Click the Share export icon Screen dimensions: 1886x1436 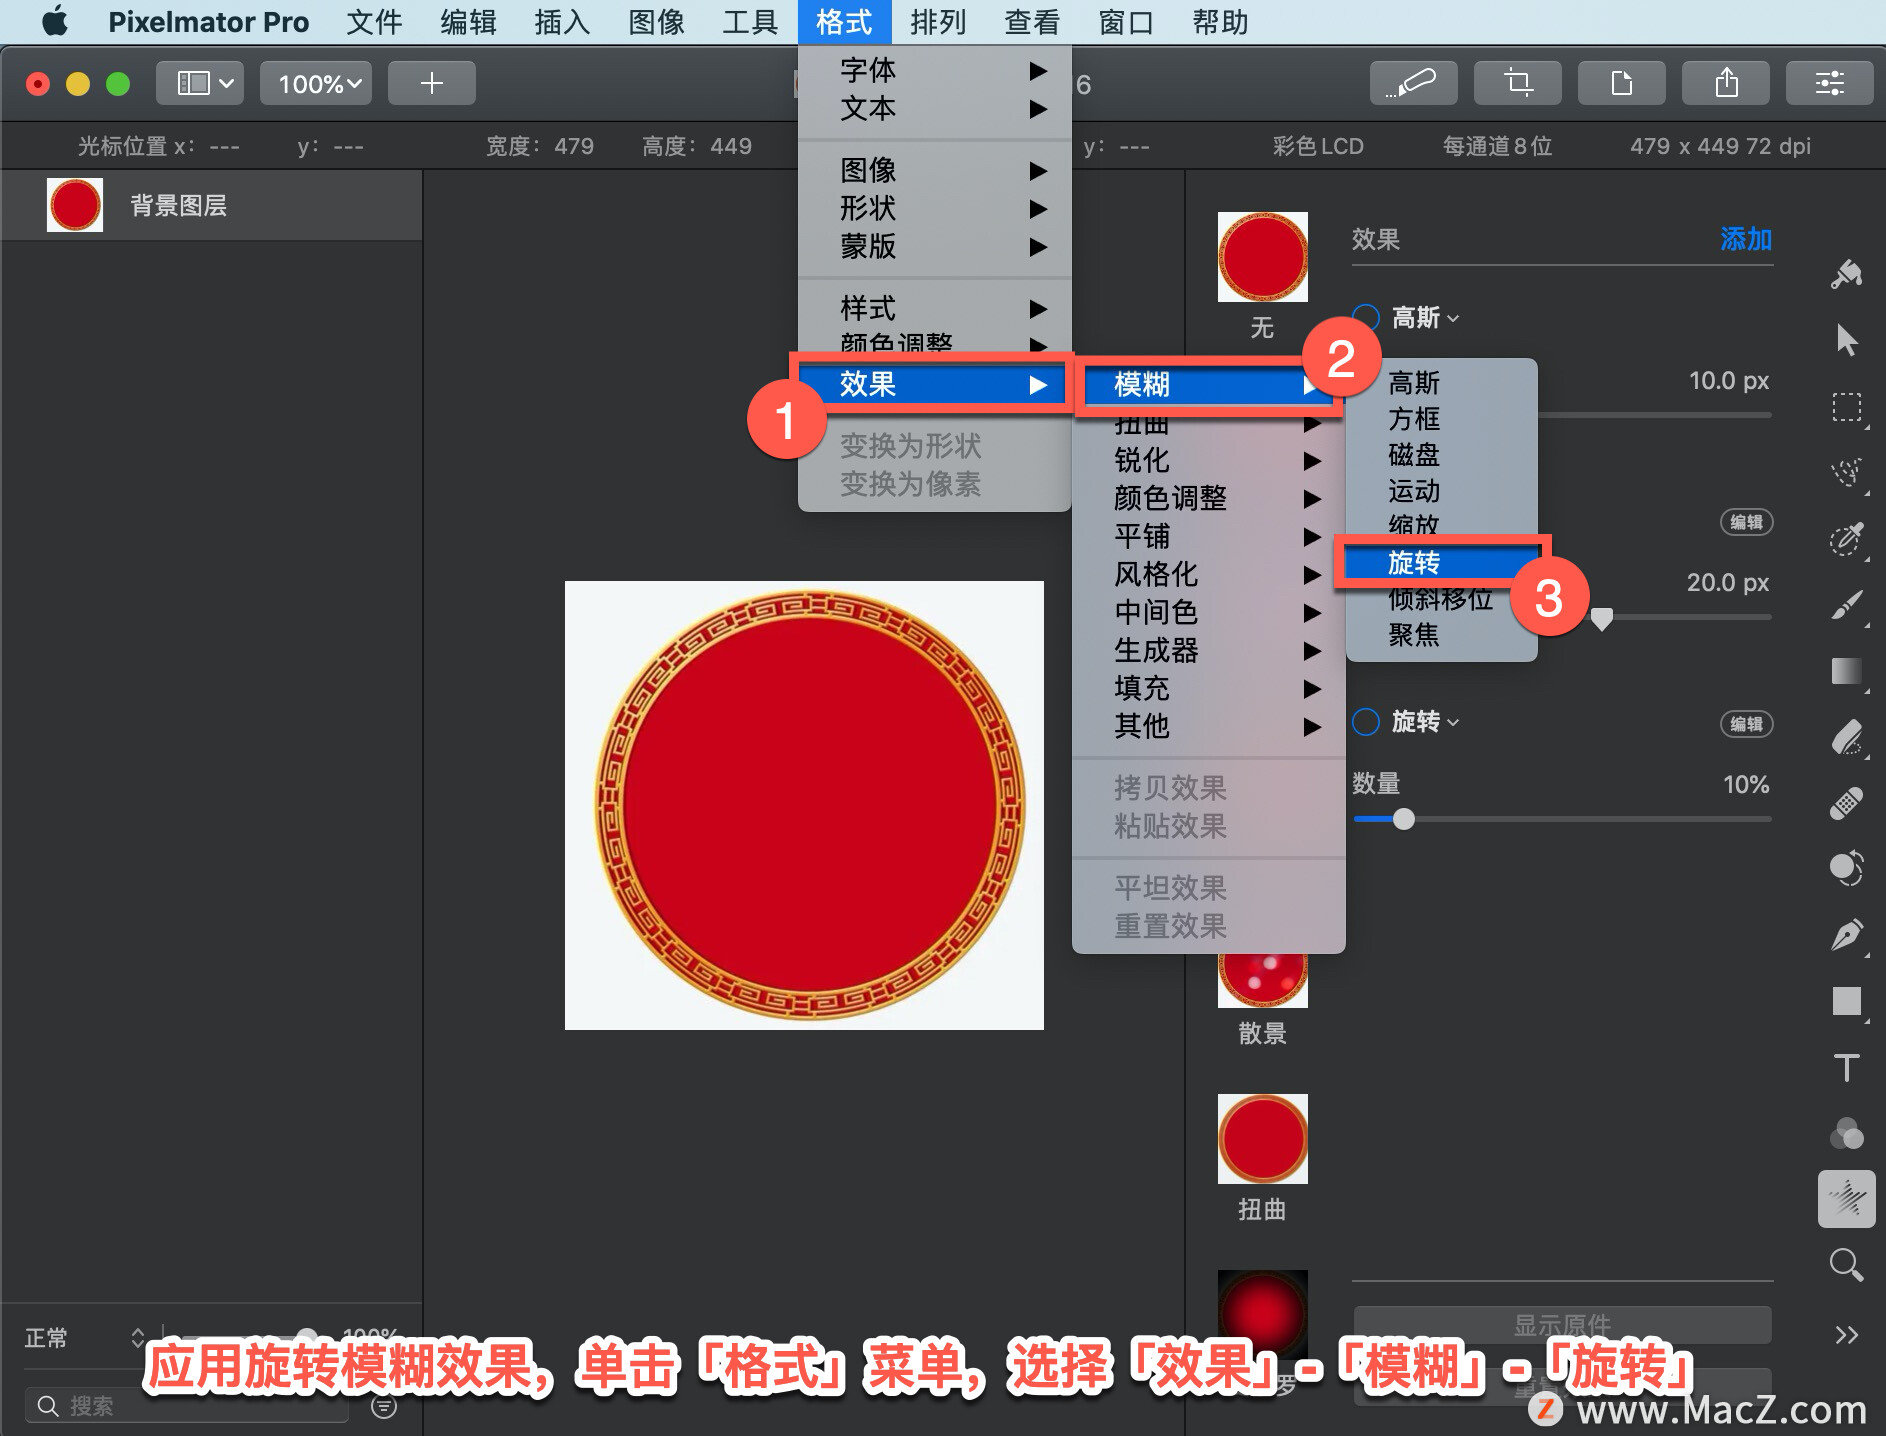point(1726,83)
